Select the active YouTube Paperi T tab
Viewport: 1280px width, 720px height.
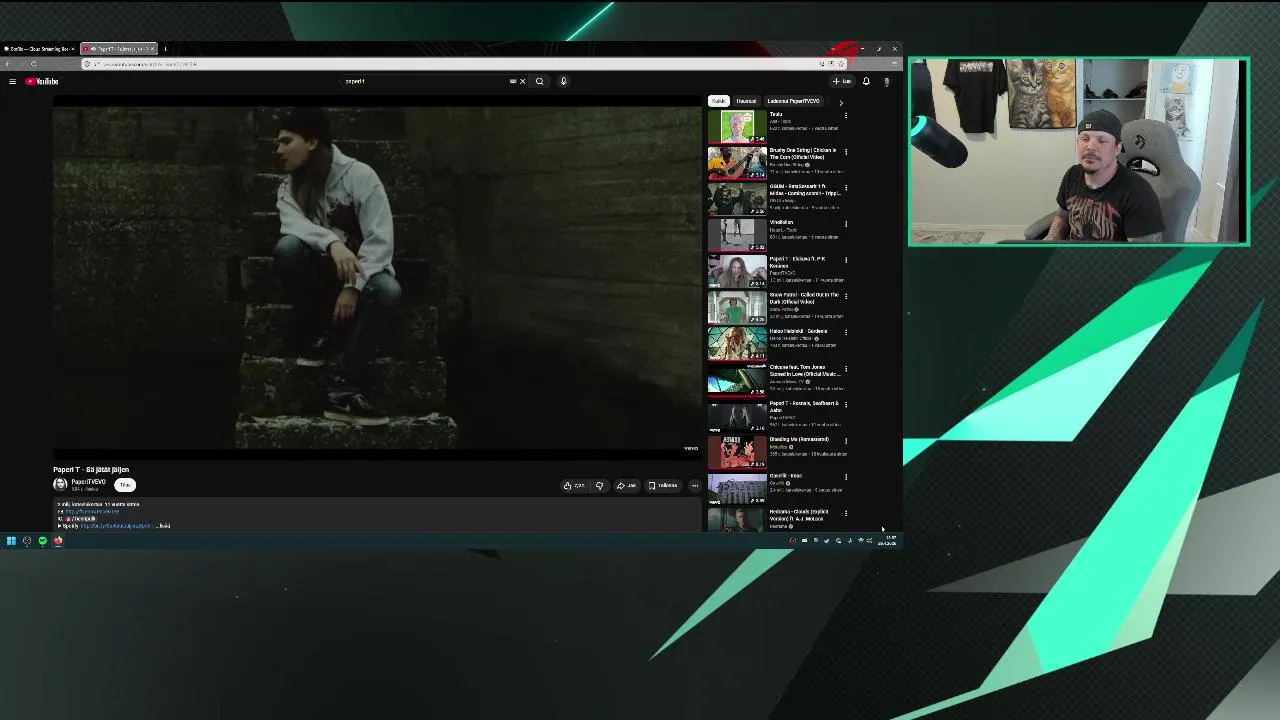(x=119, y=48)
